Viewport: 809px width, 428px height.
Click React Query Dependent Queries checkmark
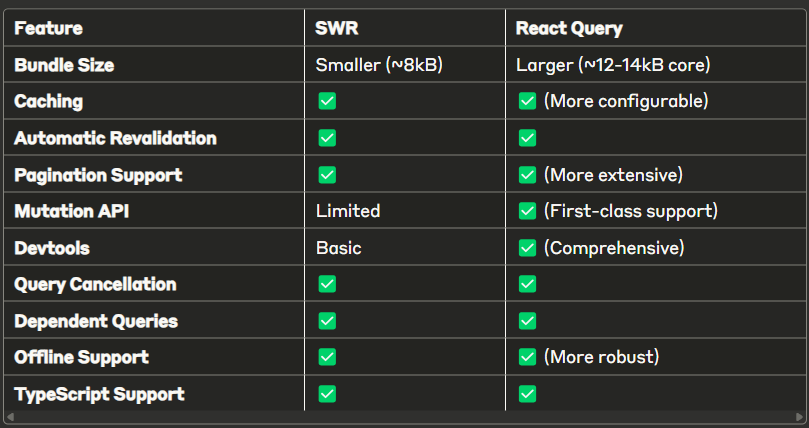[527, 321]
